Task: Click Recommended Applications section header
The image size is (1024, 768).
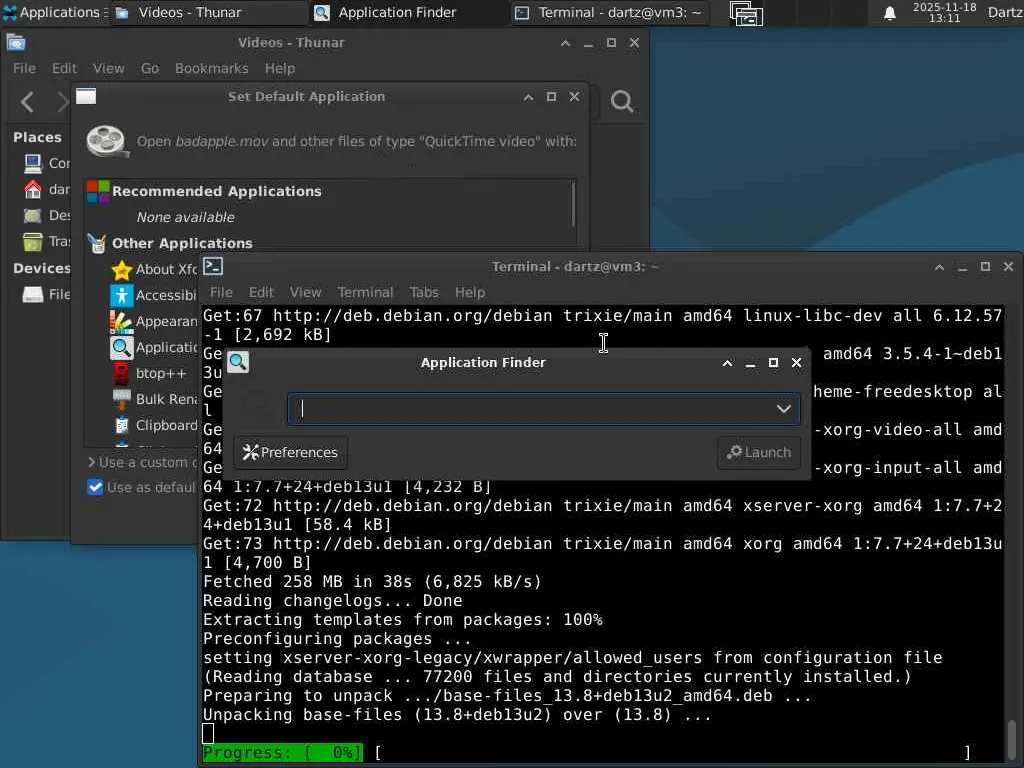Action: point(216,191)
